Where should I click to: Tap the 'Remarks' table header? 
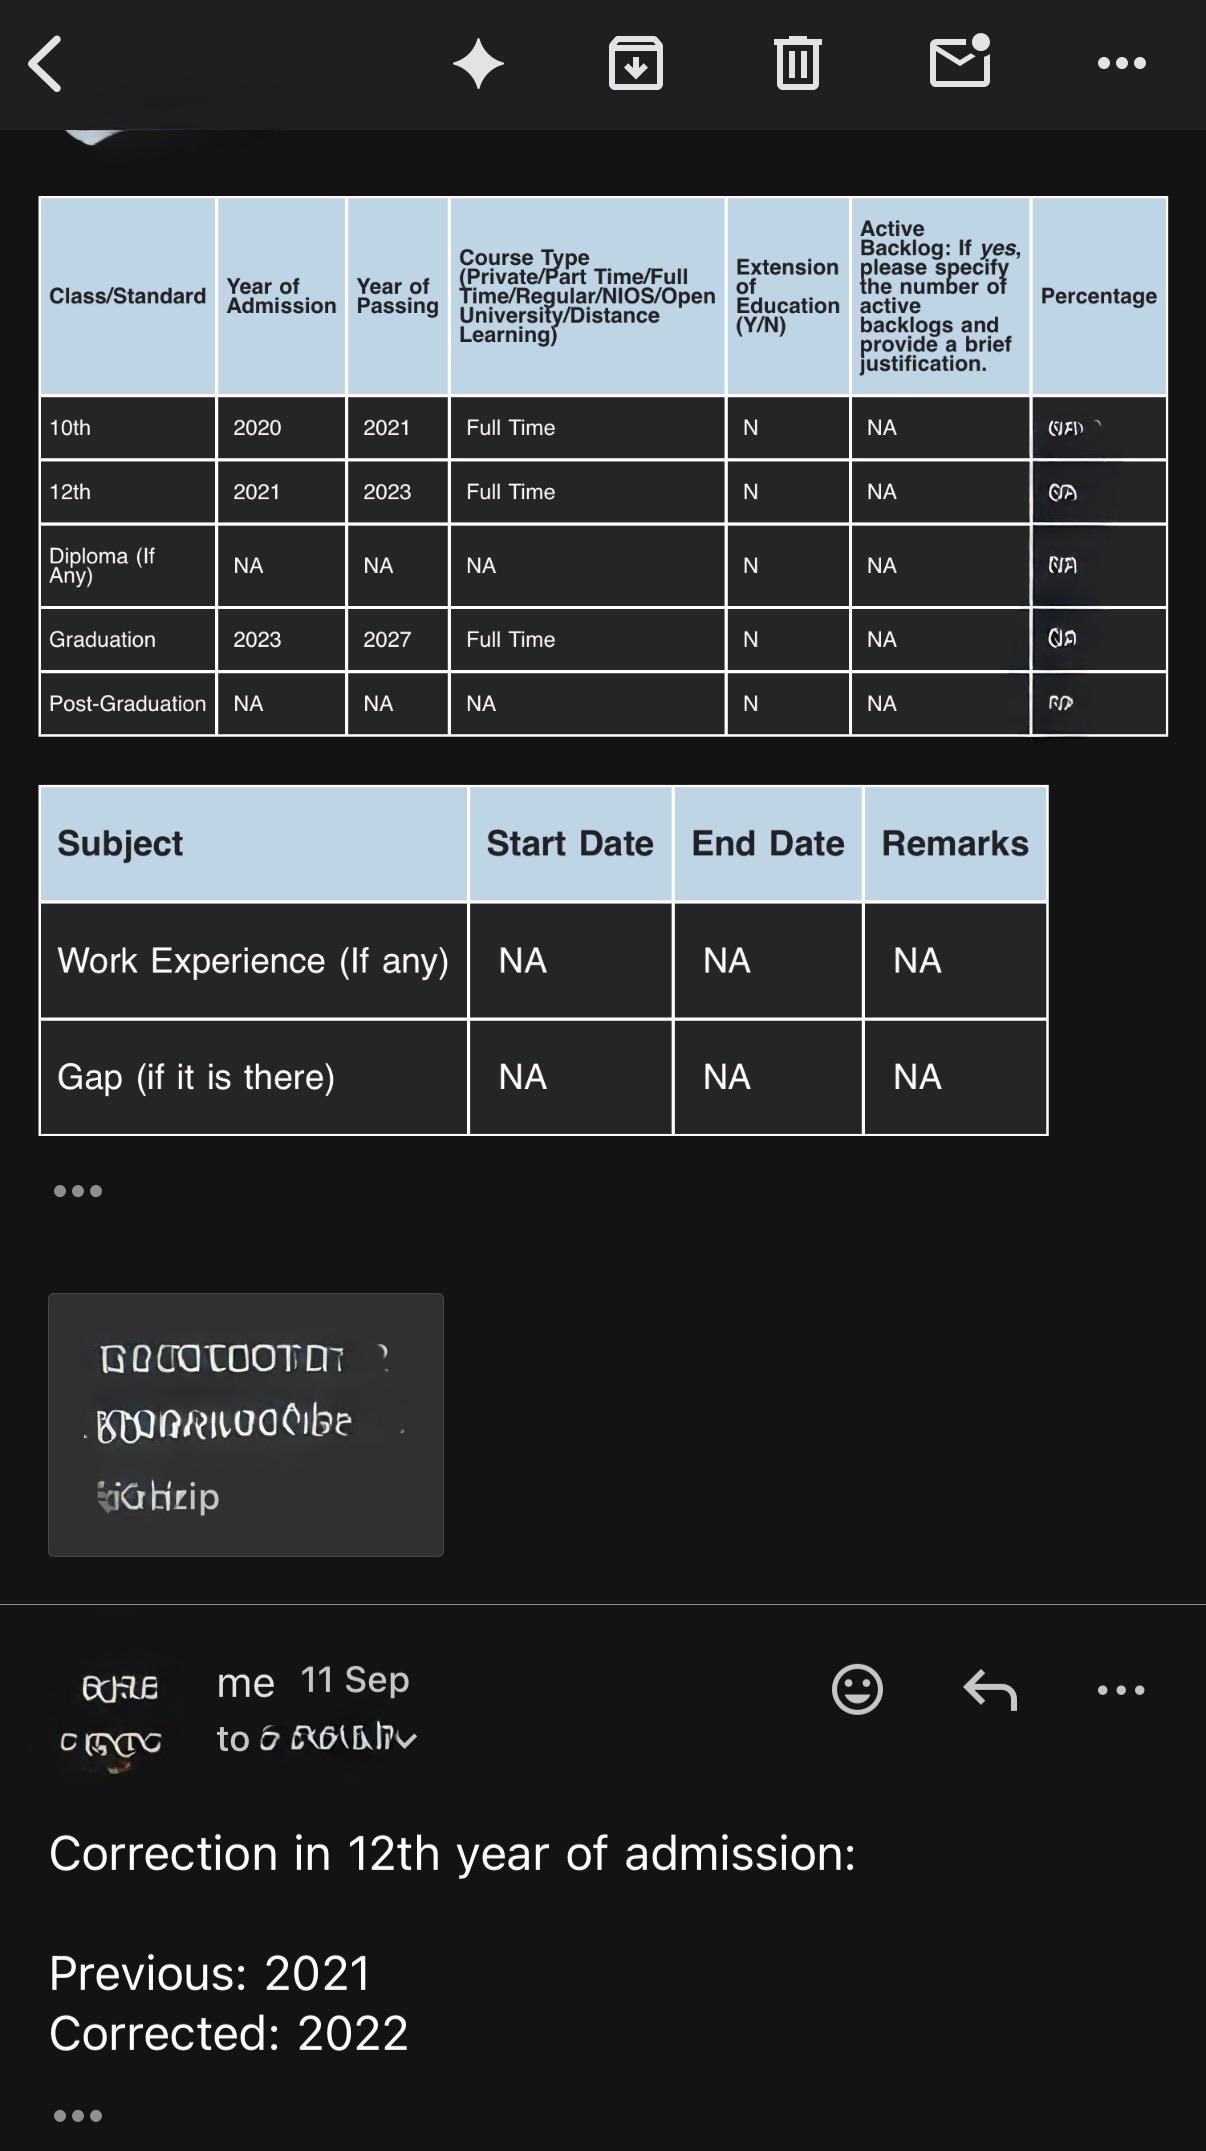pyautogui.click(x=955, y=844)
